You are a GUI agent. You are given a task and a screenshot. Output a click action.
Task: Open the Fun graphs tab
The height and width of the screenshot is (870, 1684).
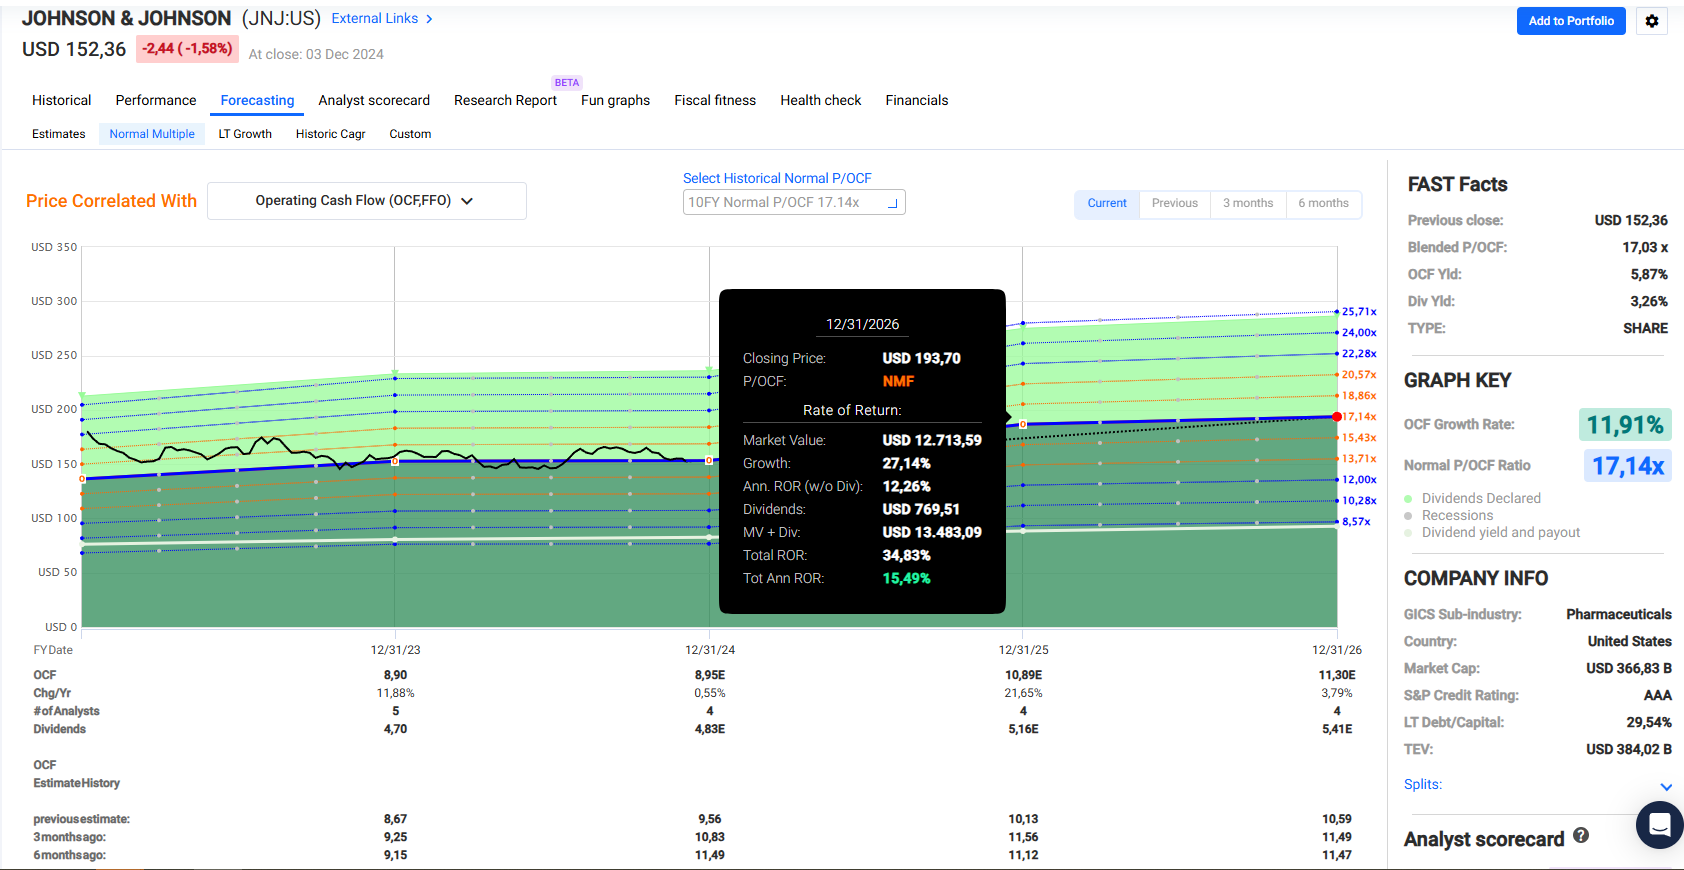(615, 100)
